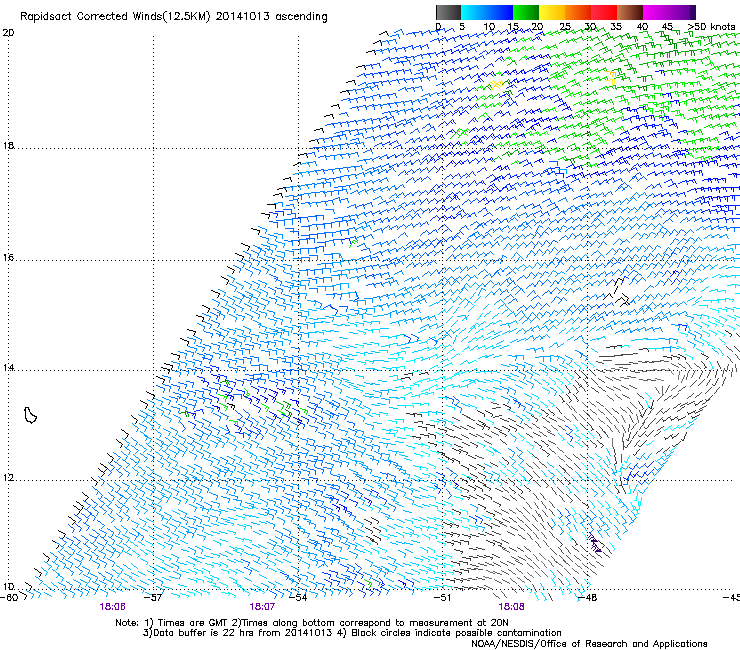
Task: Click the title 'Rapidsact Corrected Winds(12.5KM) 20141013 ascending'
Action: click(174, 16)
